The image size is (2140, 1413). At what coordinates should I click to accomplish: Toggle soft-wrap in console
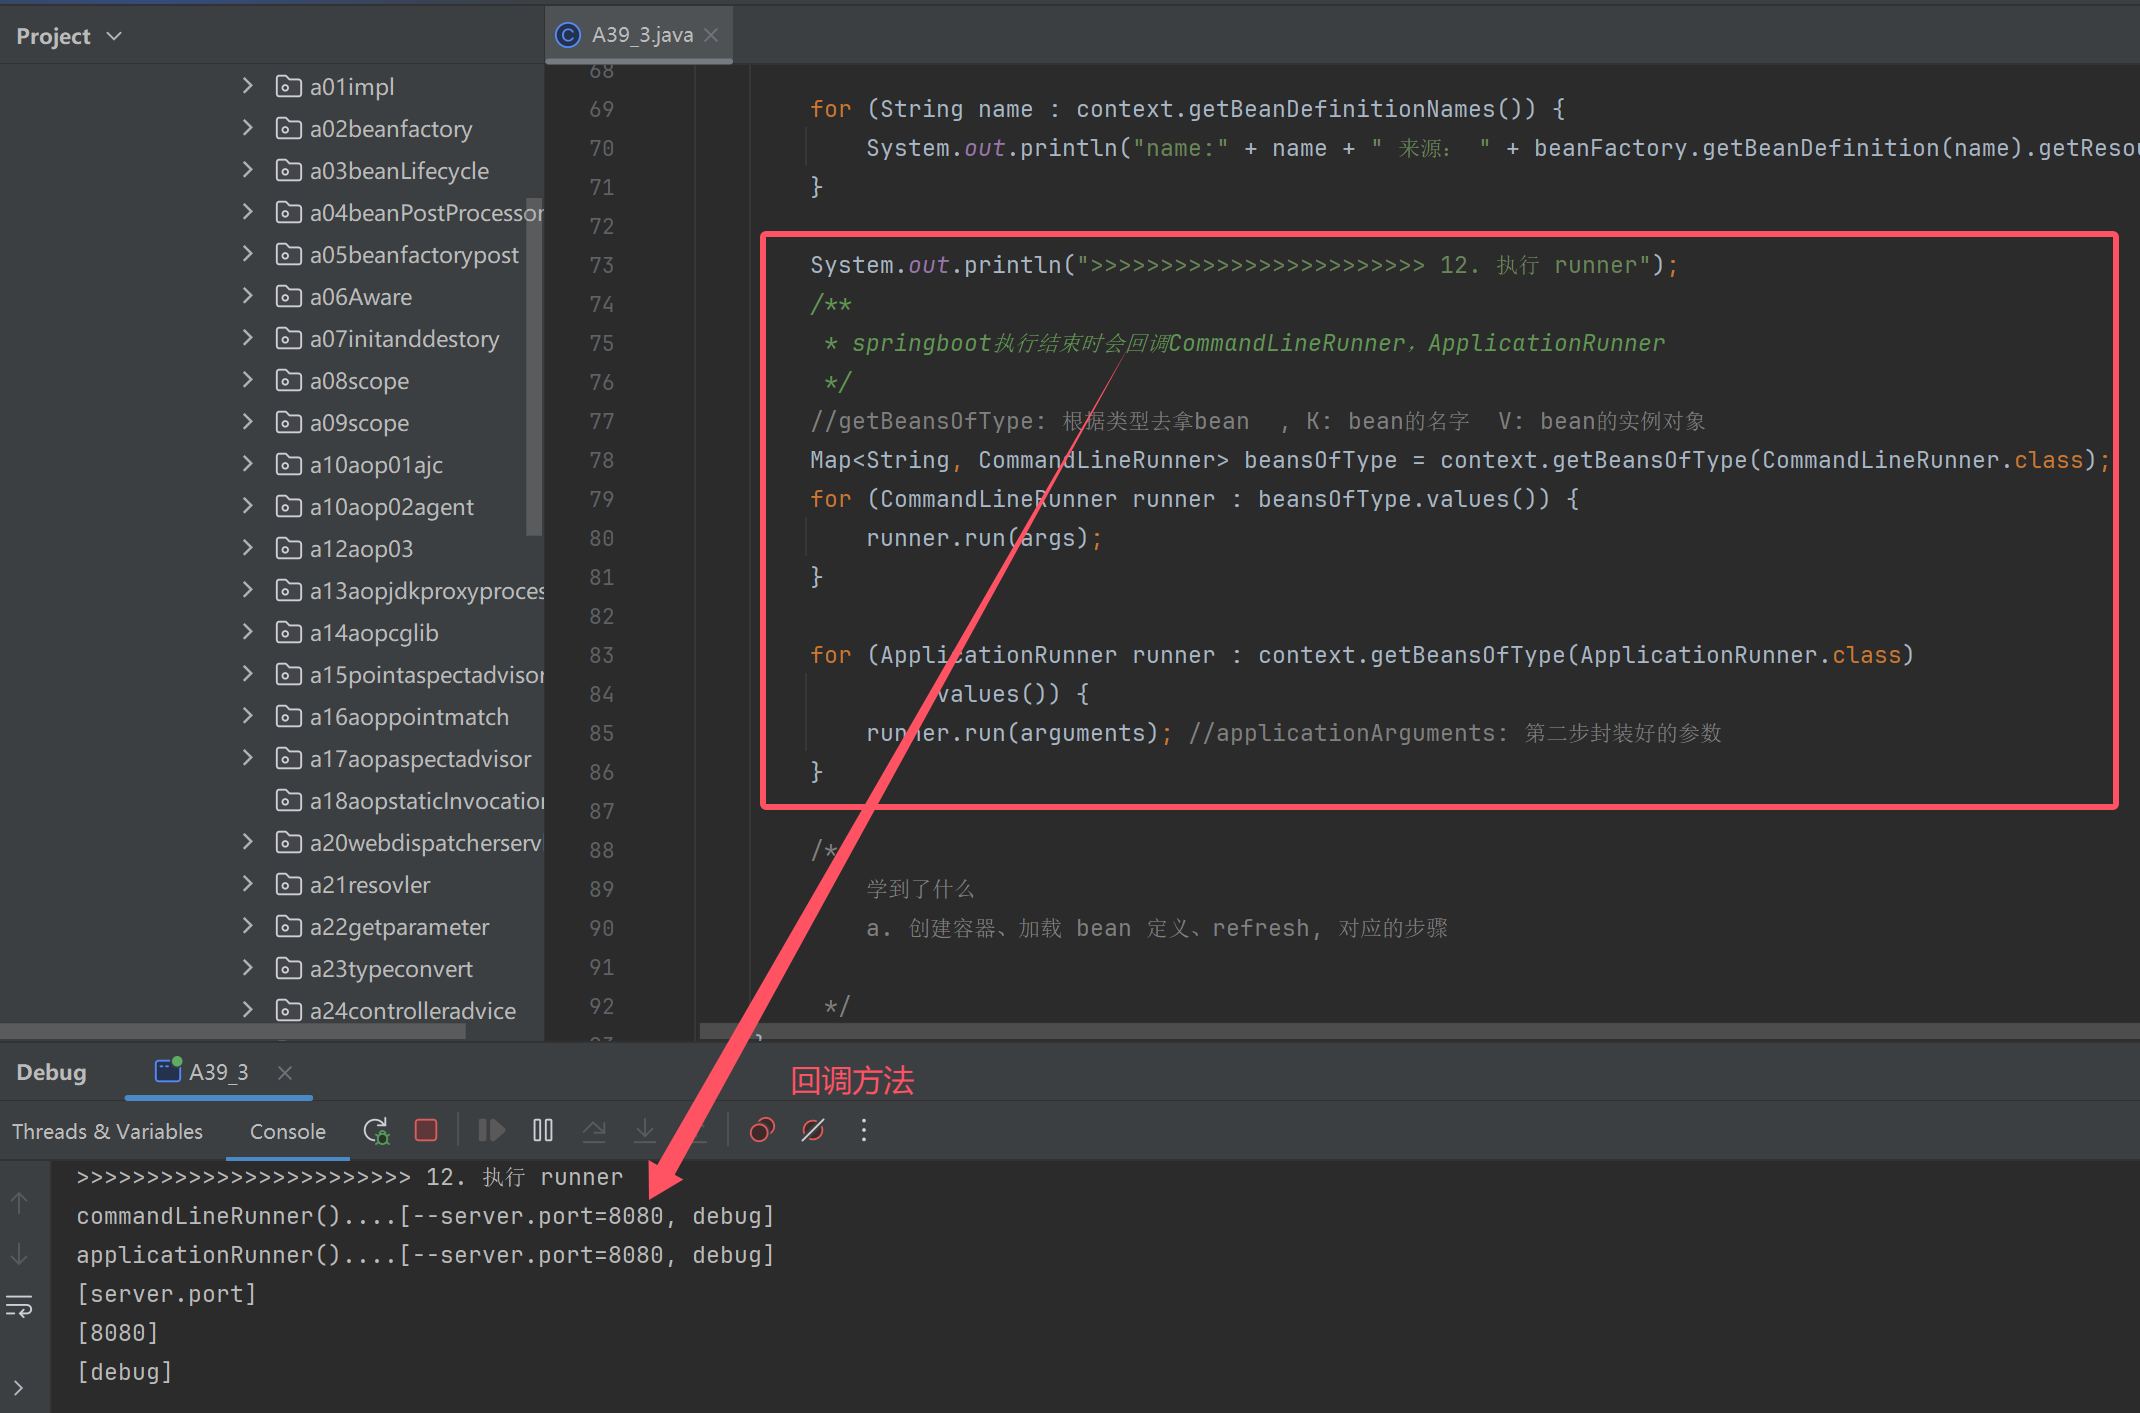click(x=19, y=1305)
